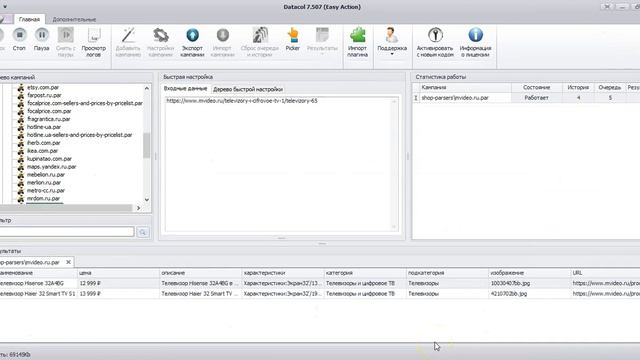
Task: Sort results by подкатегория column
Action: [447, 273]
